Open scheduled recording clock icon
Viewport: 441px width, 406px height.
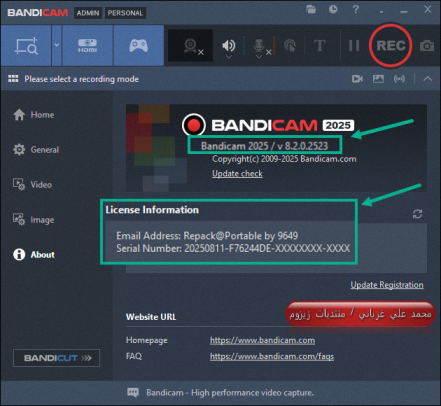pos(333,9)
